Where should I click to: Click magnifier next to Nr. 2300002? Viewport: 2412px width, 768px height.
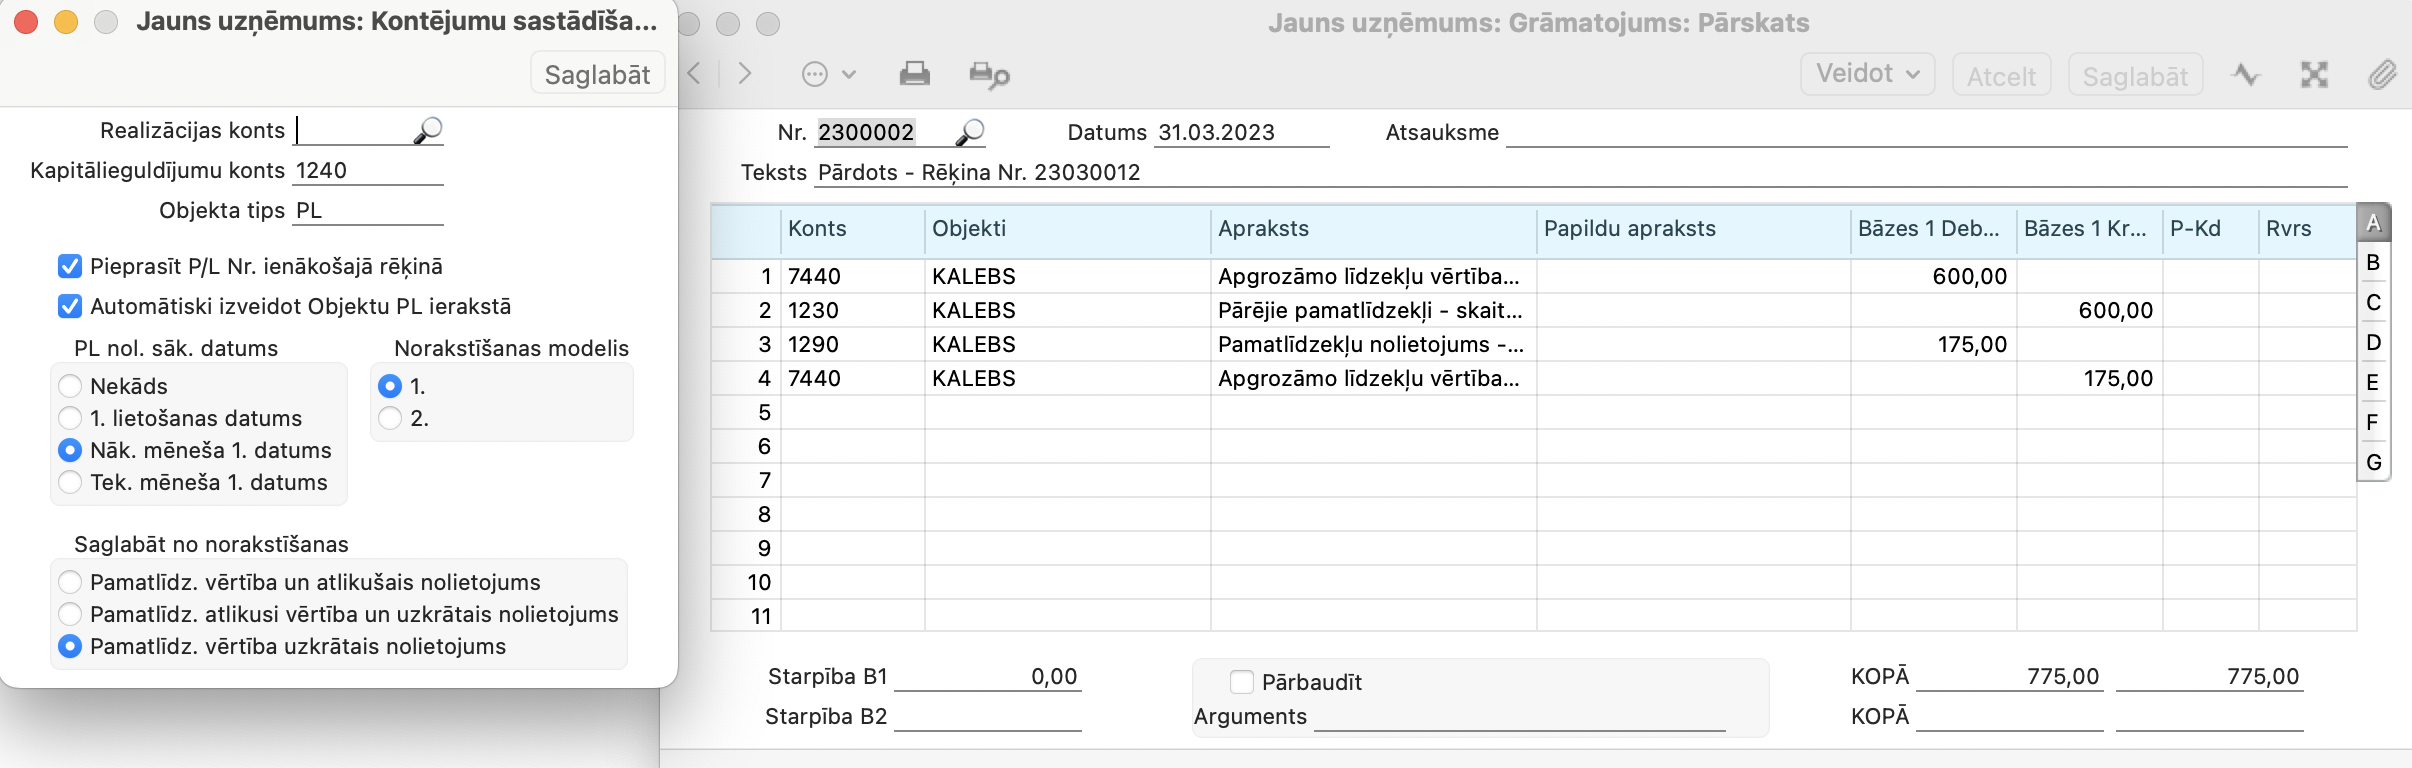click(970, 132)
